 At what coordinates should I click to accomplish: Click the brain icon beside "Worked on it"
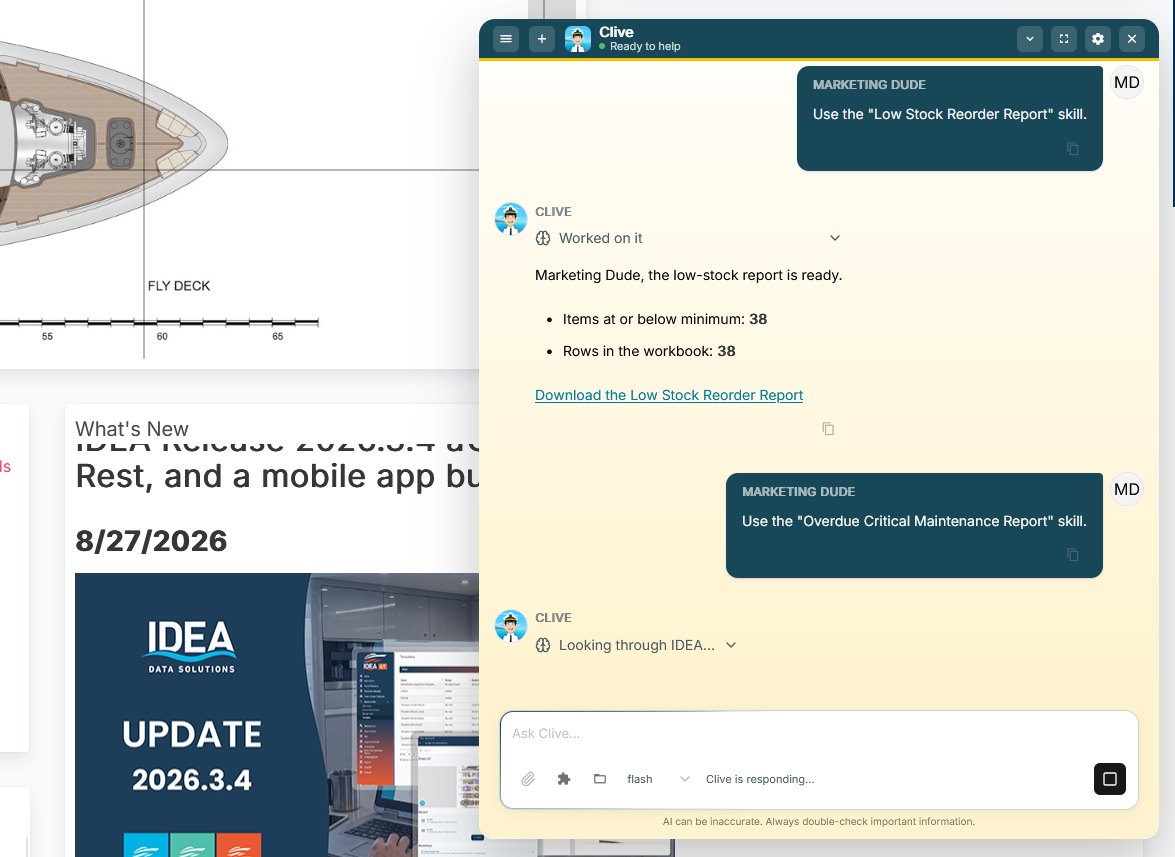pyautogui.click(x=543, y=238)
